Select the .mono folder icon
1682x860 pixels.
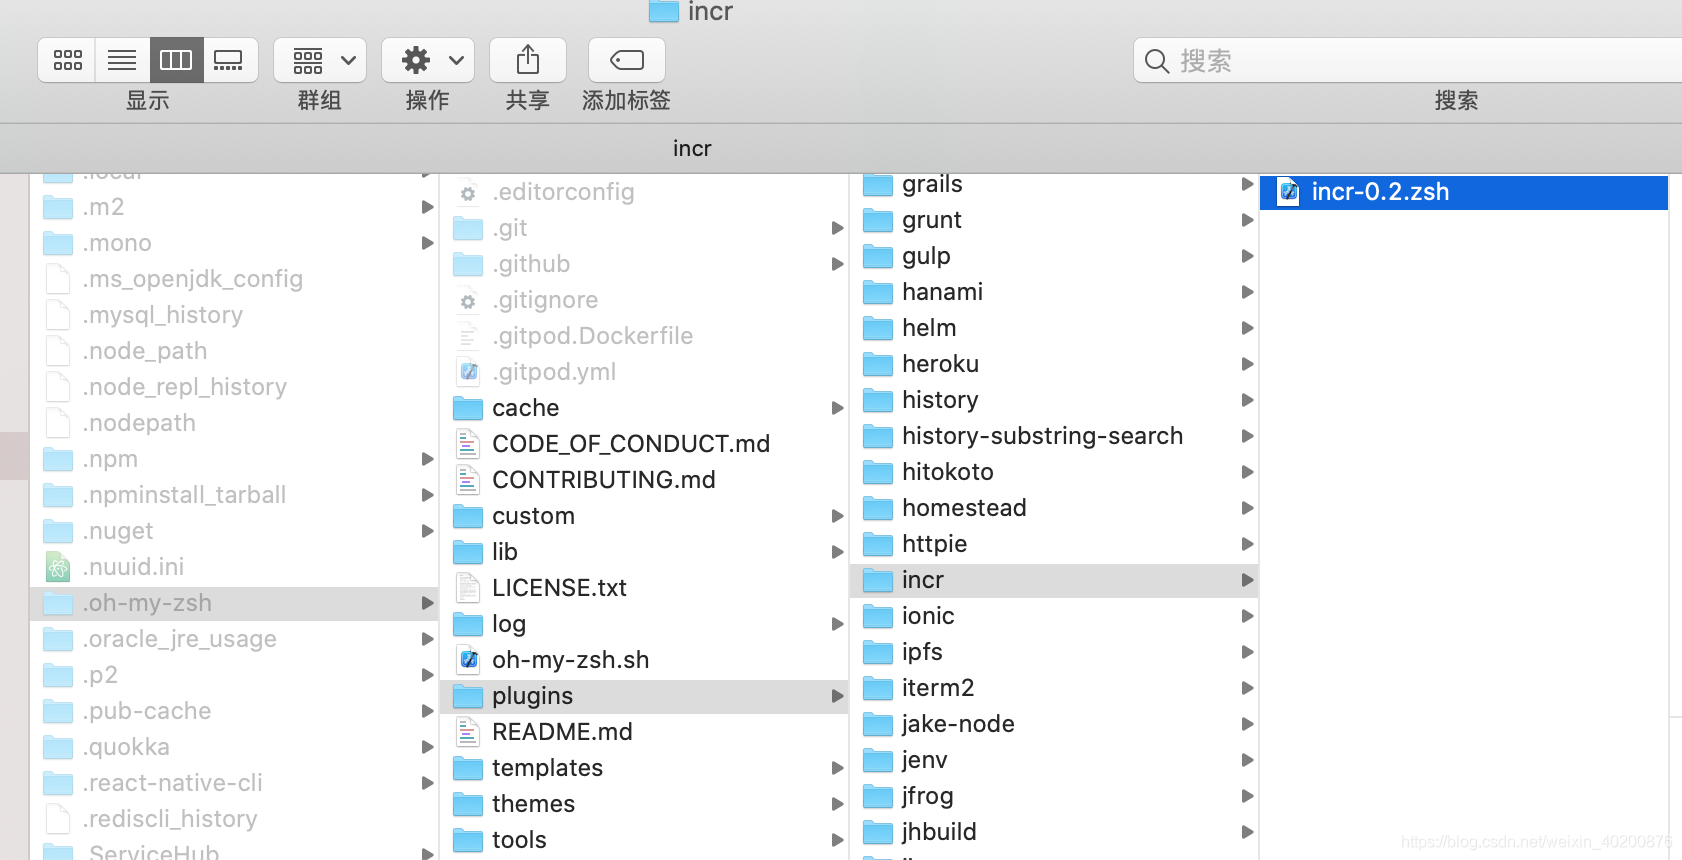(59, 243)
